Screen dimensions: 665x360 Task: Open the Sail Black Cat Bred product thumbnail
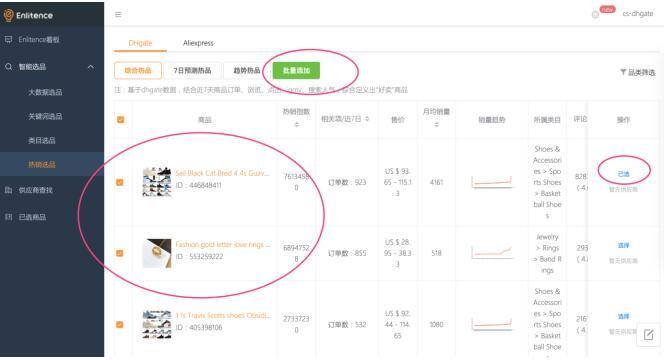click(156, 182)
